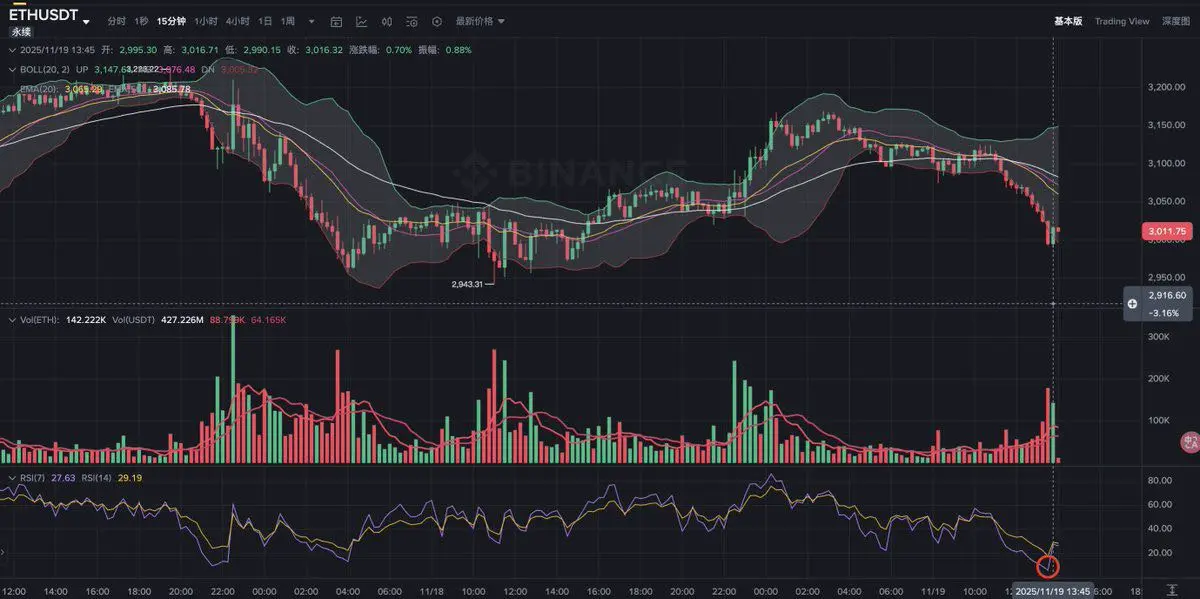Open the technical indicators line-chart icon
The height and width of the screenshot is (599, 1200).
coord(361,21)
